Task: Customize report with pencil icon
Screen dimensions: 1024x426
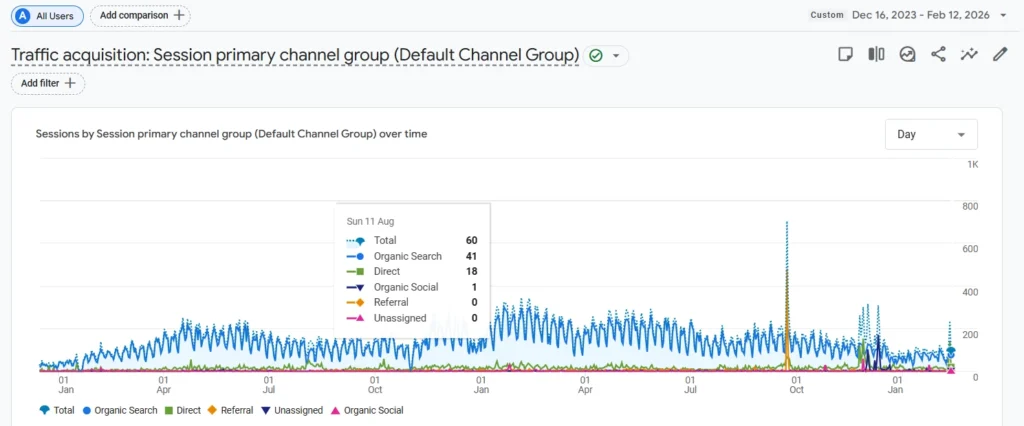Action: coord(1000,54)
